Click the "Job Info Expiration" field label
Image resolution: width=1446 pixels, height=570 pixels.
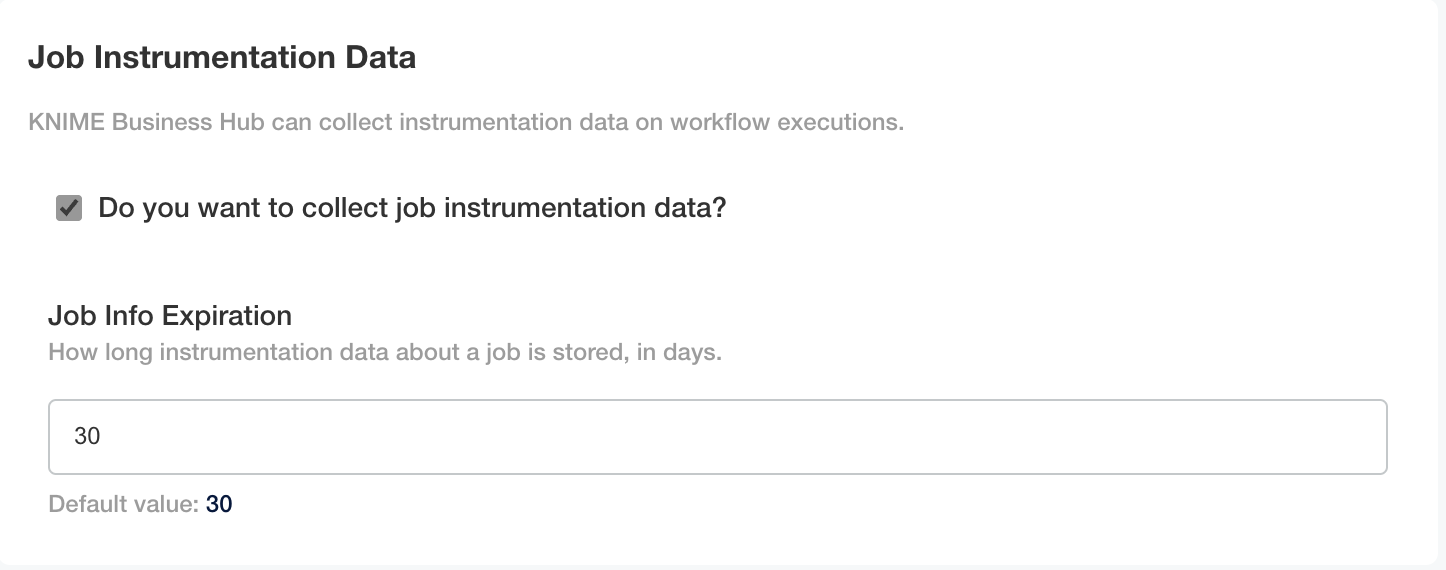click(170, 316)
